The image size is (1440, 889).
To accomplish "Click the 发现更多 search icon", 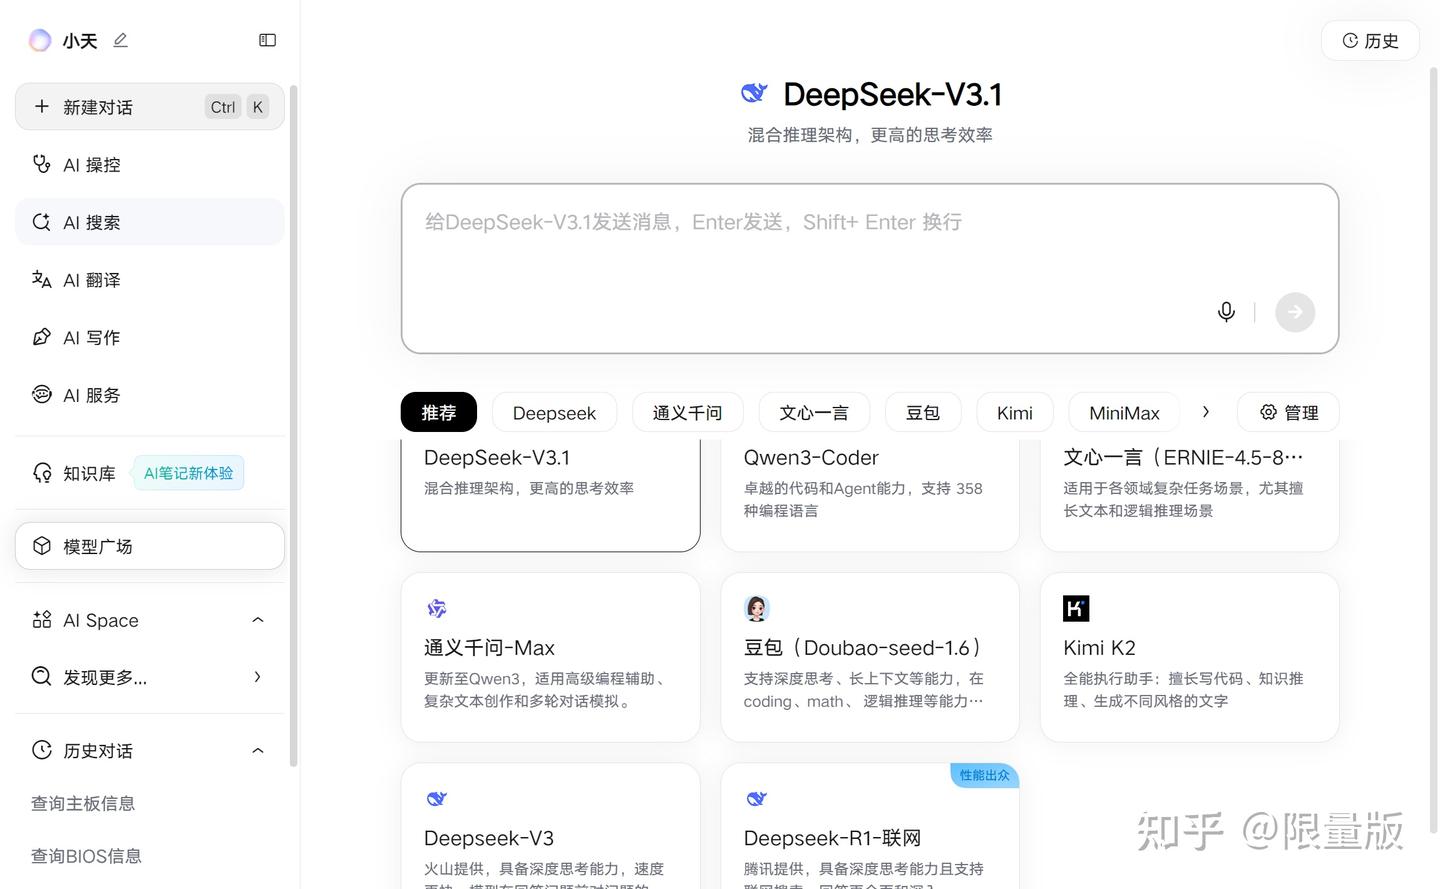I will click(41, 677).
